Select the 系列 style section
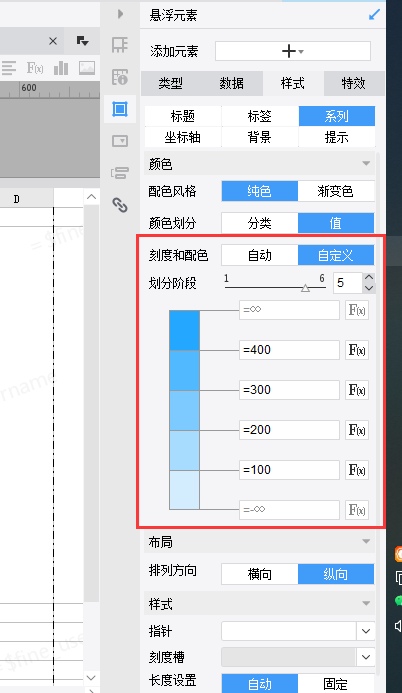This screenshot has width=402, height=693. [x=337, y=116]
